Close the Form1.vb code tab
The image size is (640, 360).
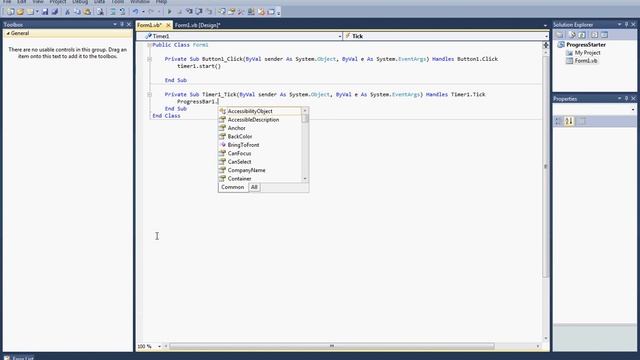tap(168, 25)
